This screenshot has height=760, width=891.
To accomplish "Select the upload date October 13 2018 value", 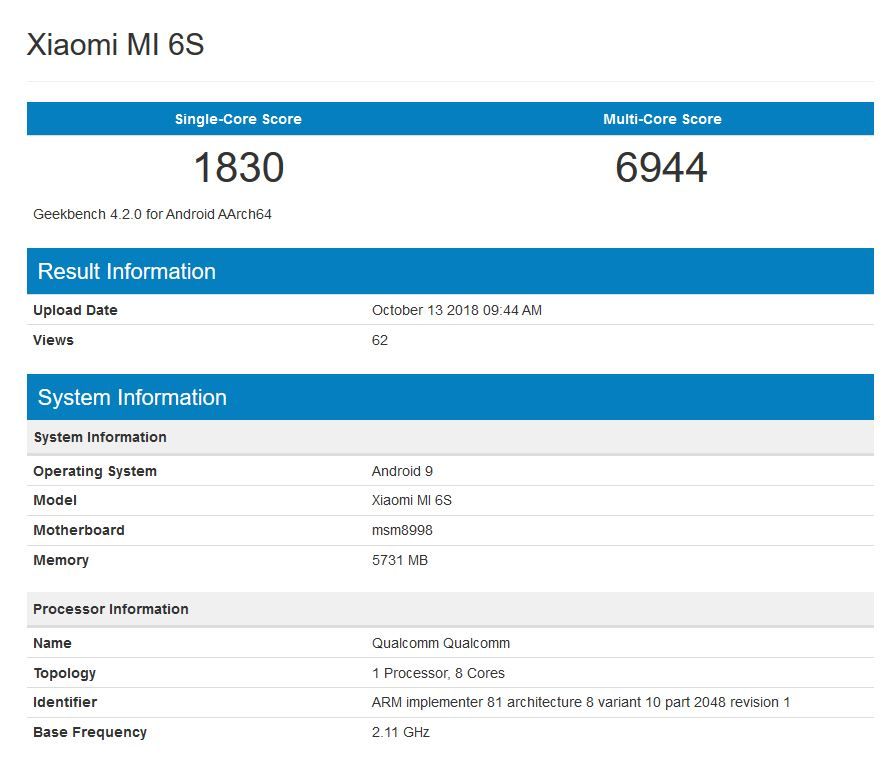I will 457,310.
